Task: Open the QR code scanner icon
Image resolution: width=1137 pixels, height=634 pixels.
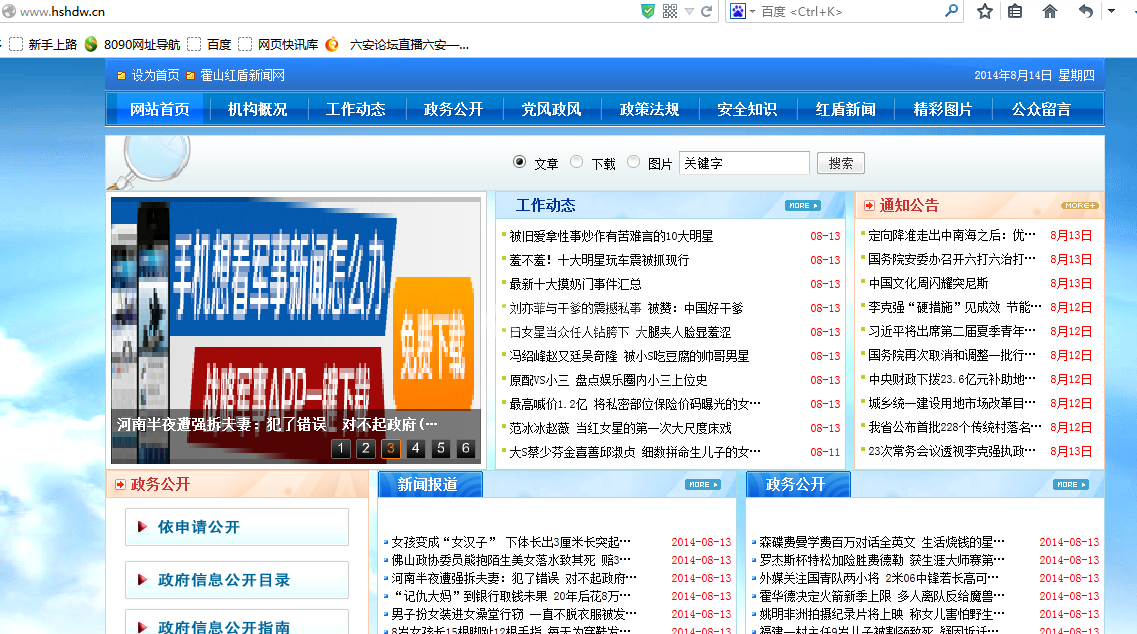Action: 670,11
